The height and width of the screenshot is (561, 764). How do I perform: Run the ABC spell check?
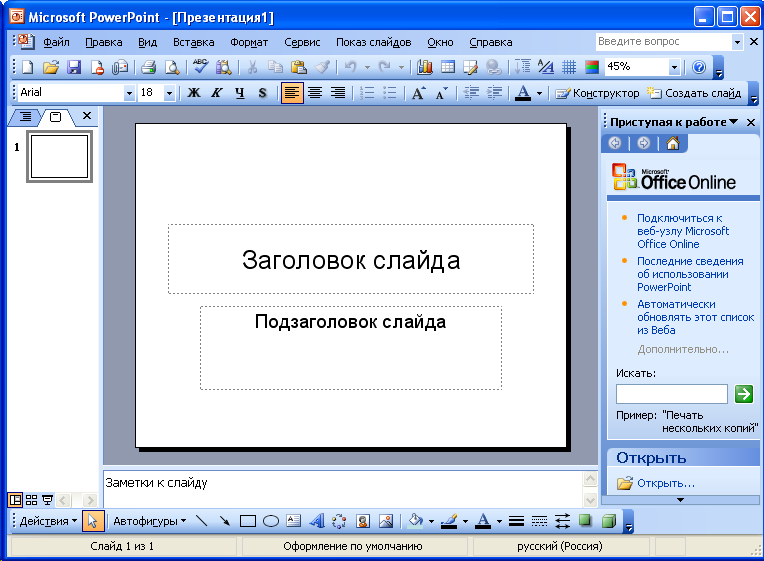[200, 66]
